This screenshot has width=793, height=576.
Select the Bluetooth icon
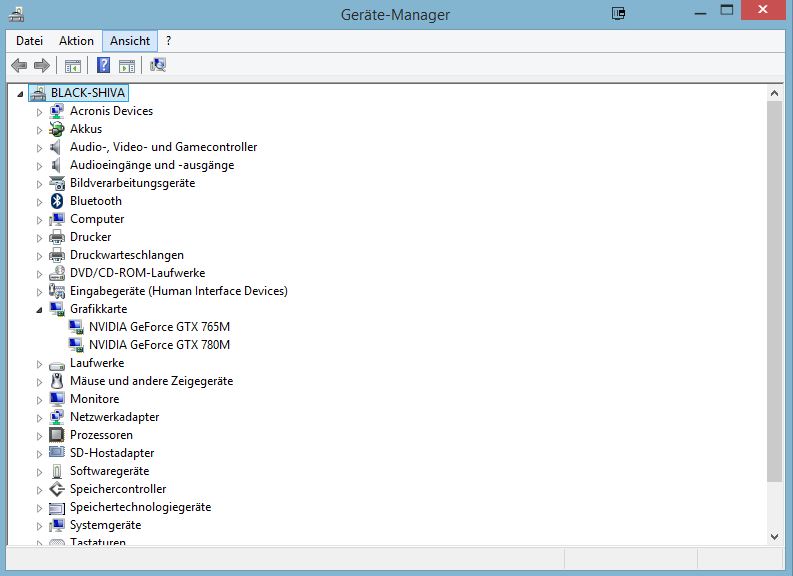pos(57,201)
